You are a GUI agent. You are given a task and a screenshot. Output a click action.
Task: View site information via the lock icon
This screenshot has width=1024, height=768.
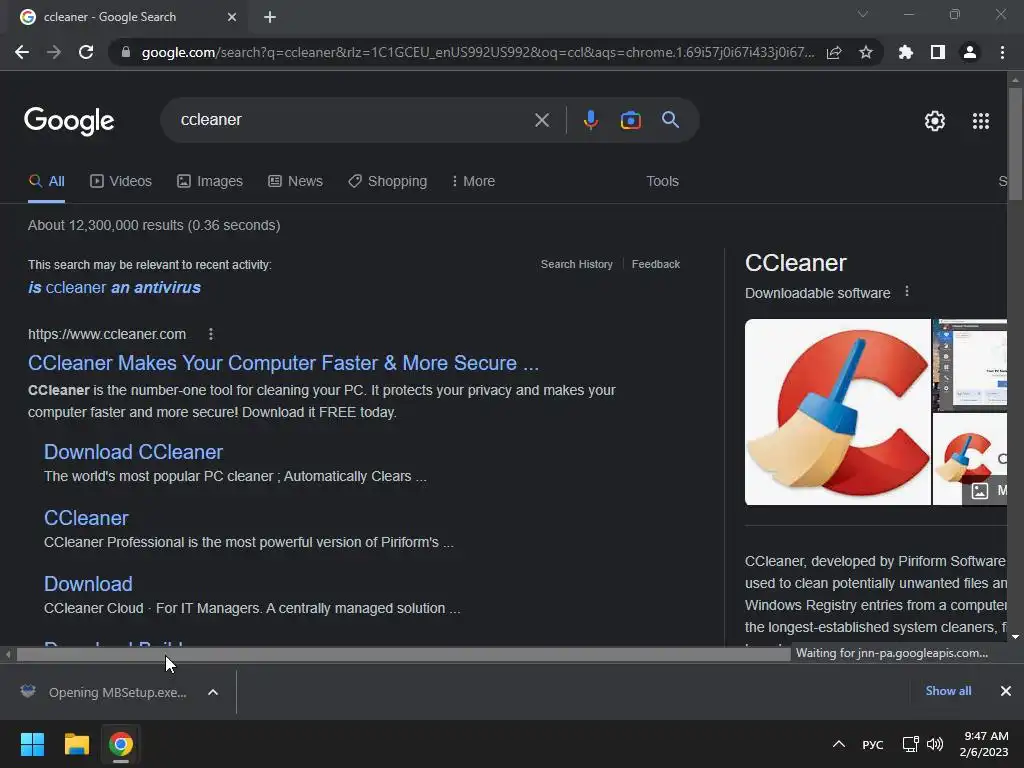(x=125, y=52)
